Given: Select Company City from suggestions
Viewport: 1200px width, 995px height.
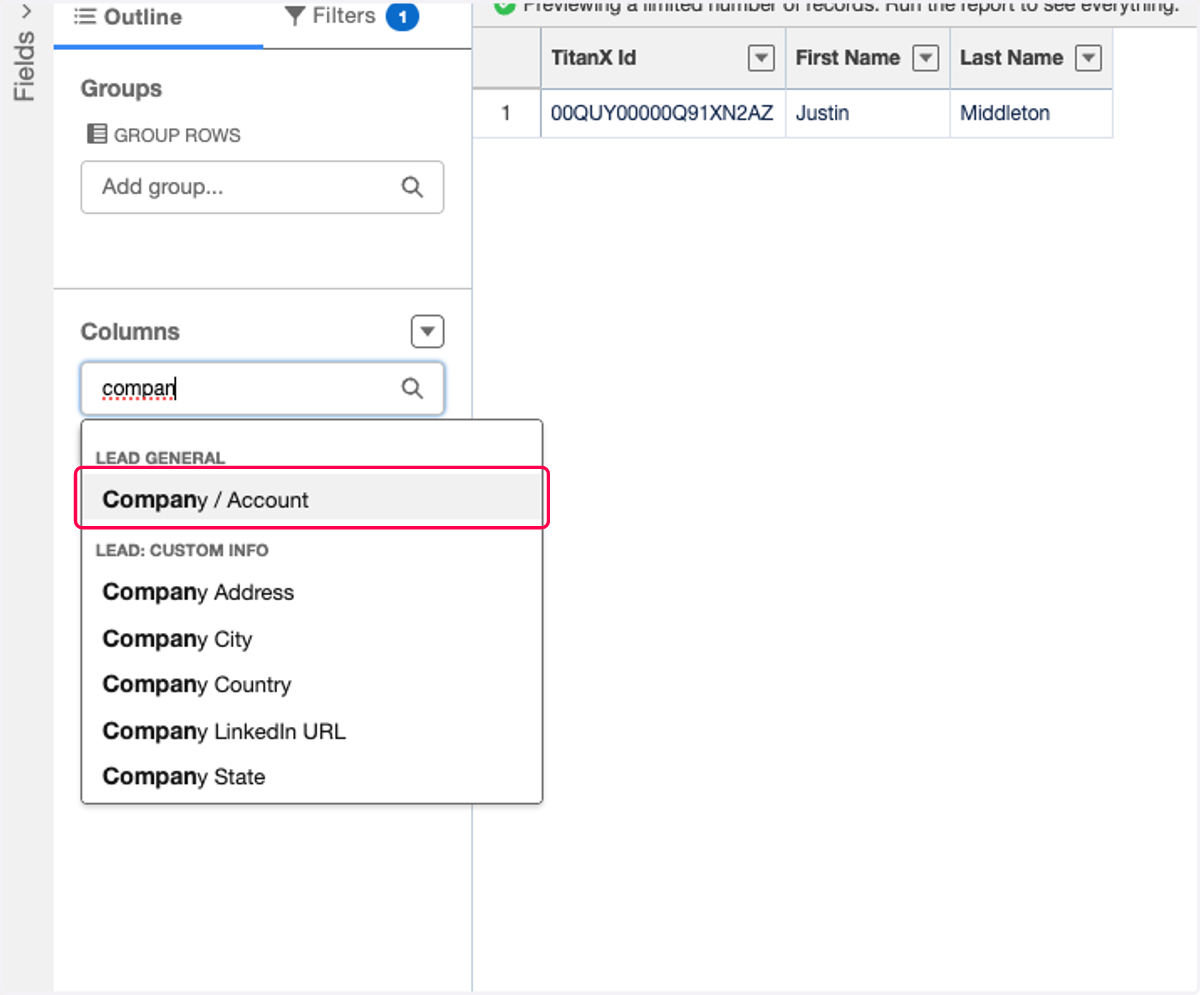Looking at the screenshot, I should pos(312,639).
